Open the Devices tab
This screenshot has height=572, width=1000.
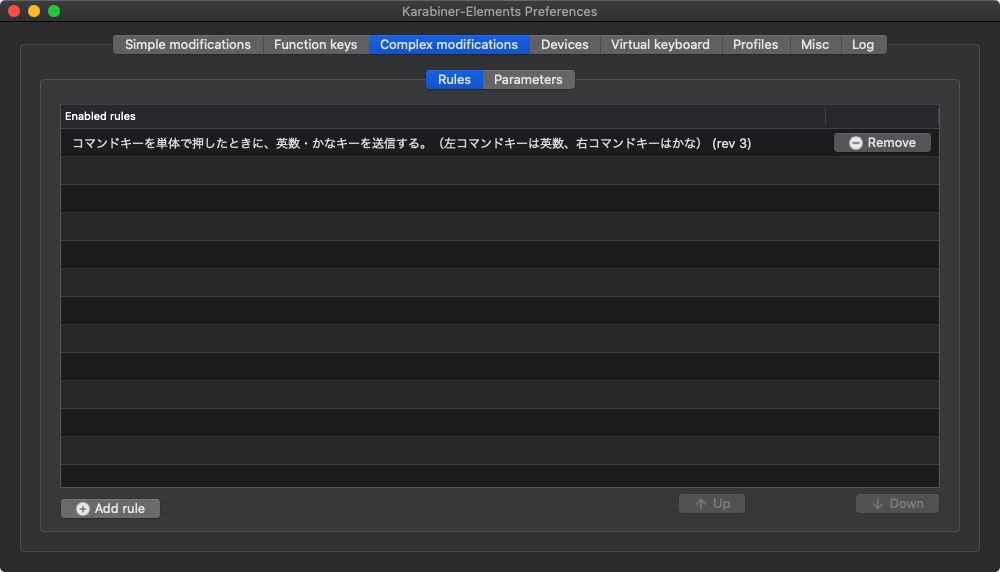565,45
